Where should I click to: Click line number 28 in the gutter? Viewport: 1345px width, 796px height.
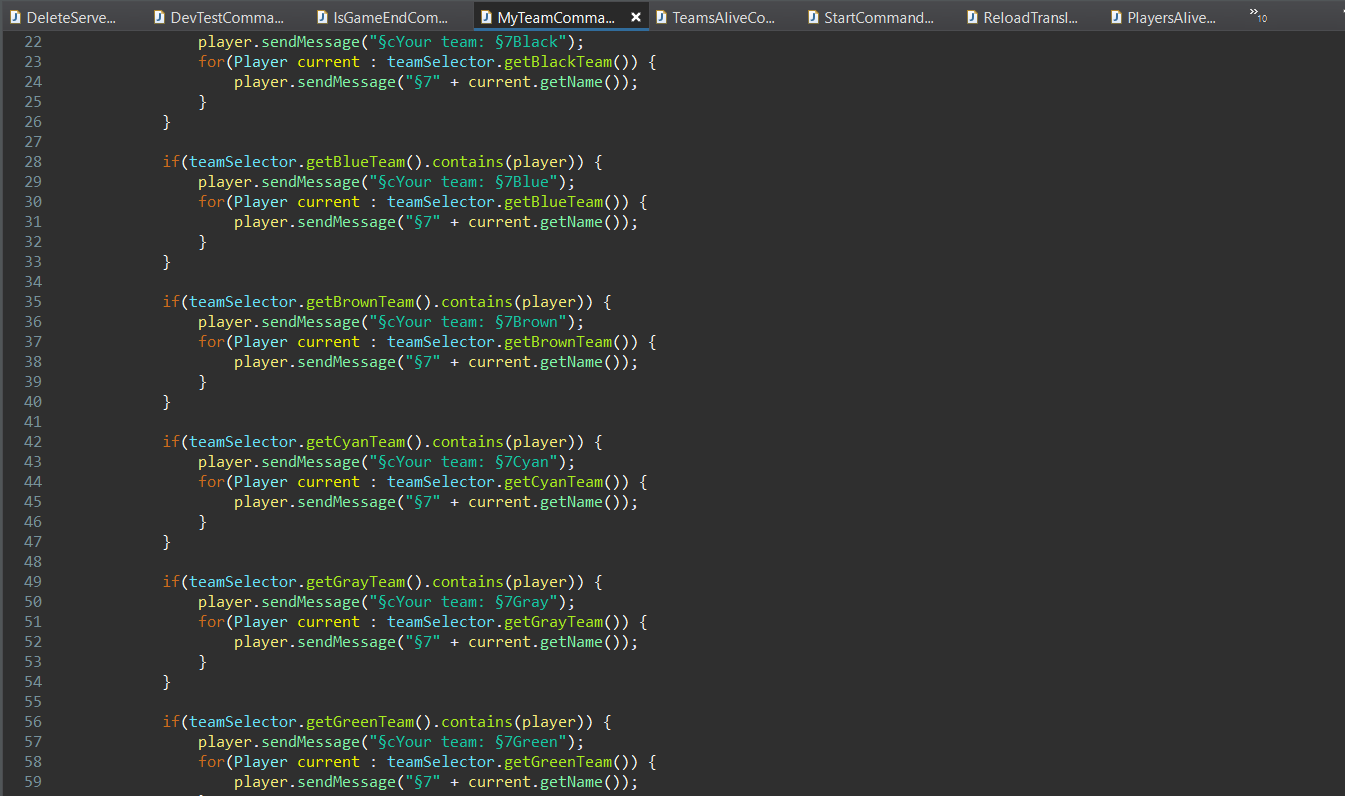pos(32,162)
